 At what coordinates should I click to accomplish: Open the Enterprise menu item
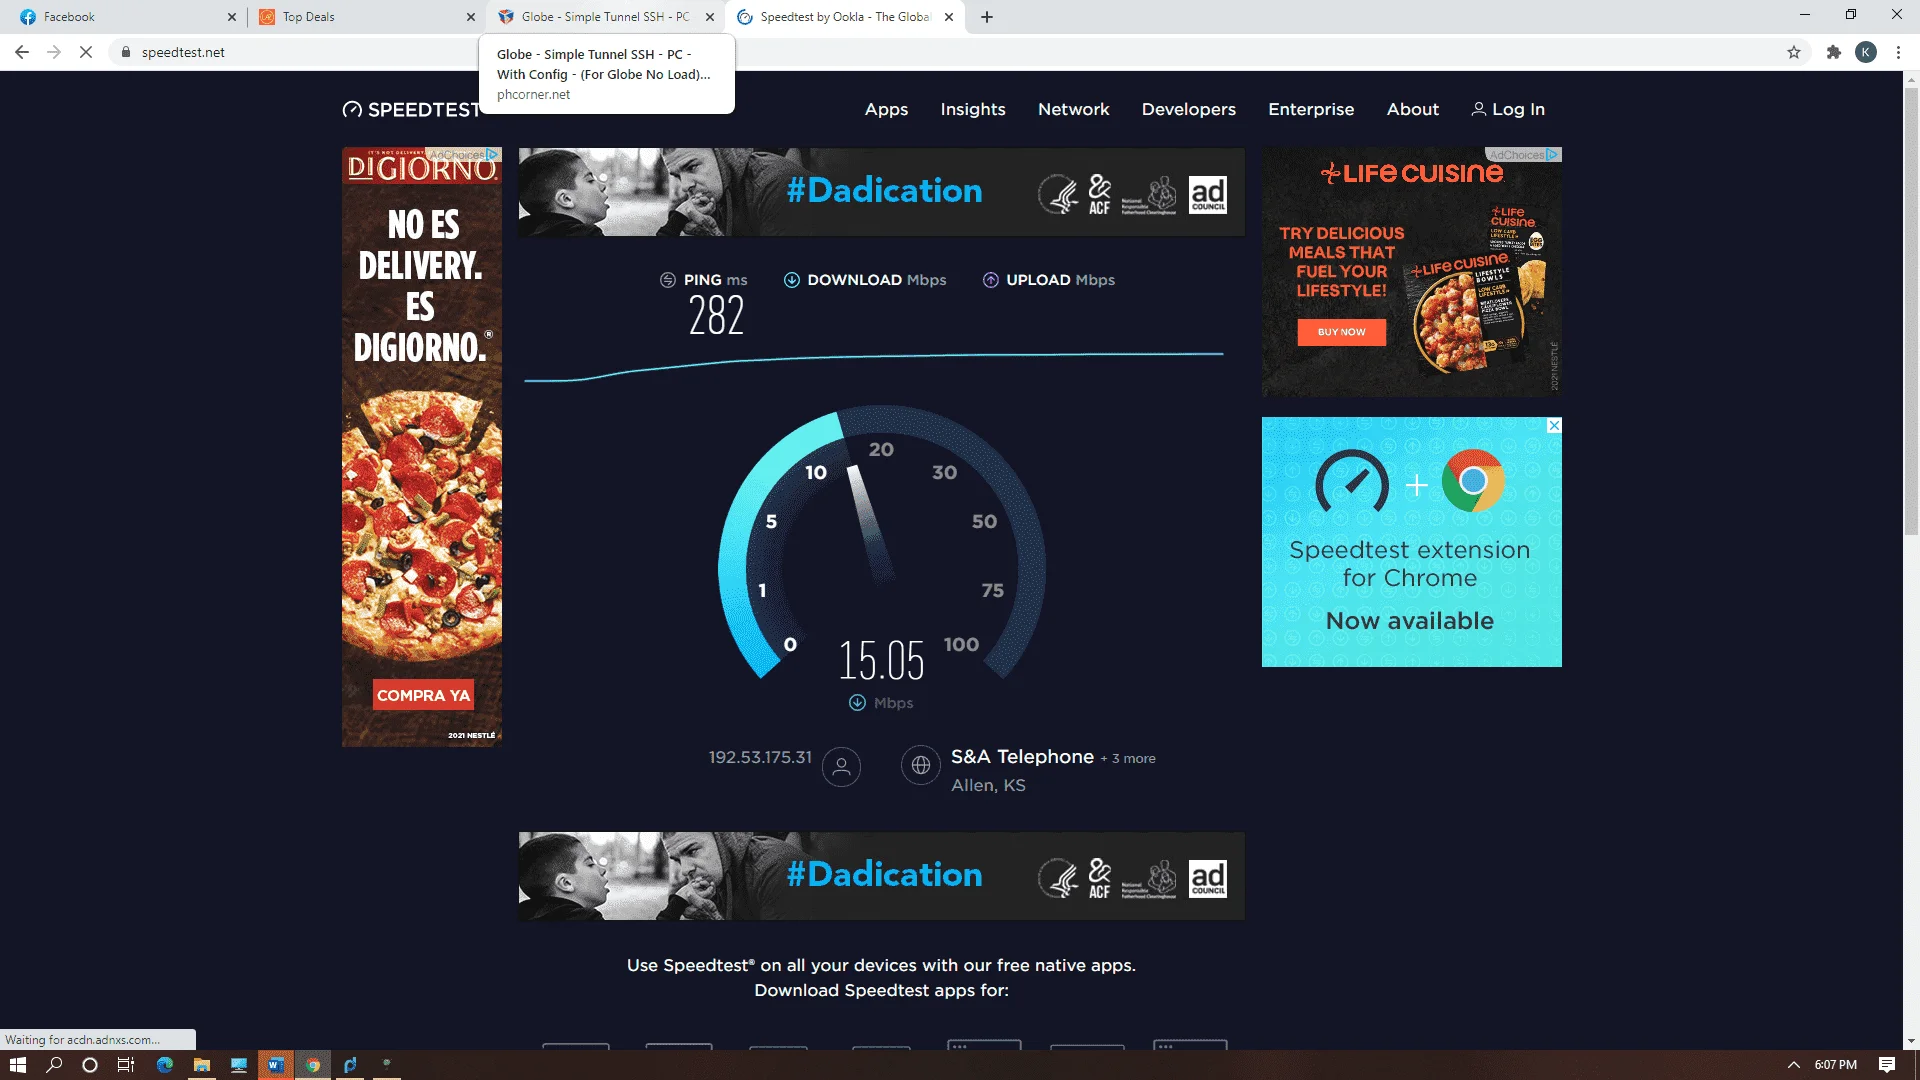point(1311,110)
